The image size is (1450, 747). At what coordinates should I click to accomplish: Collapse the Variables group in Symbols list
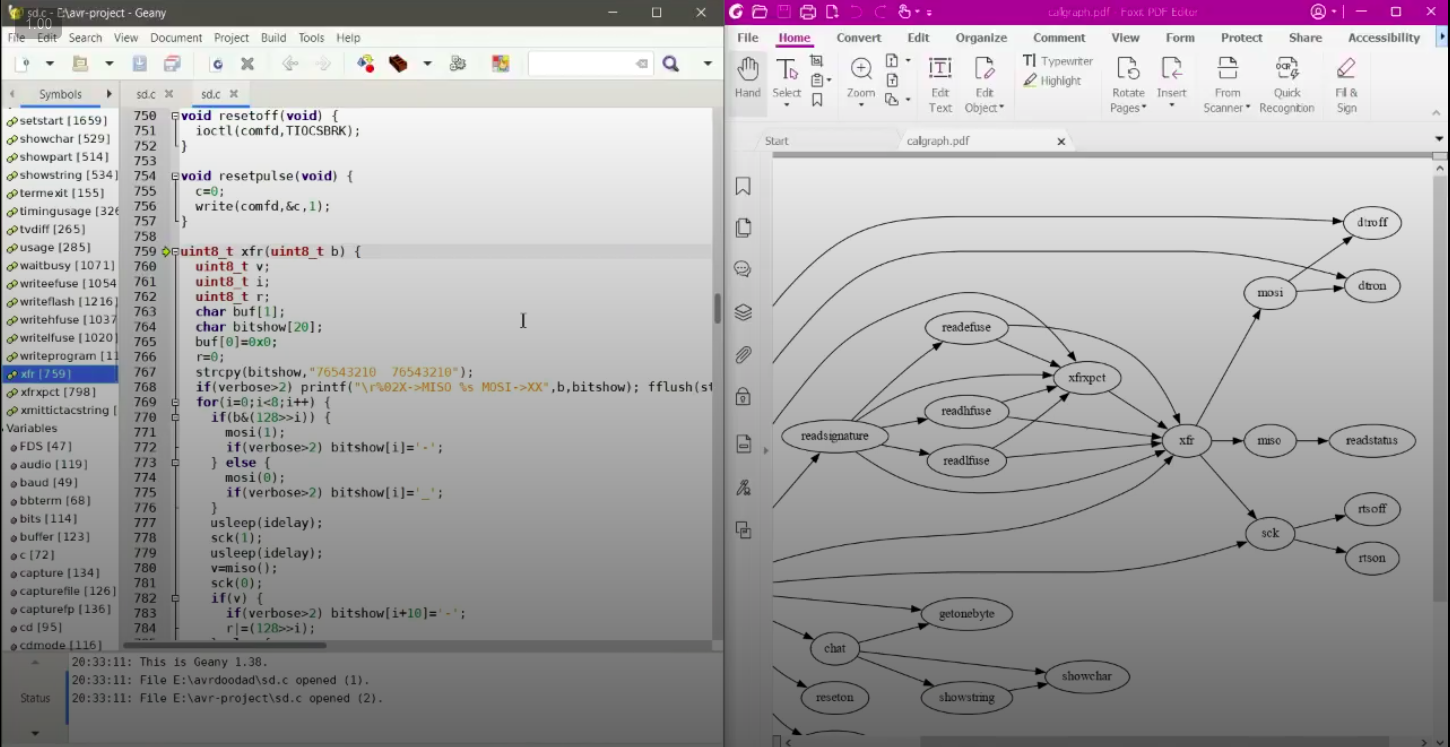point(4,428)
